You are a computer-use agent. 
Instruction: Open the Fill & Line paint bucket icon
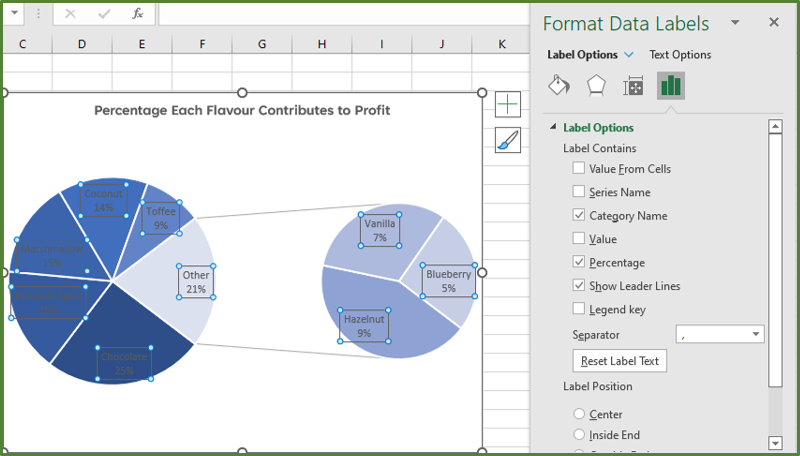559,85
